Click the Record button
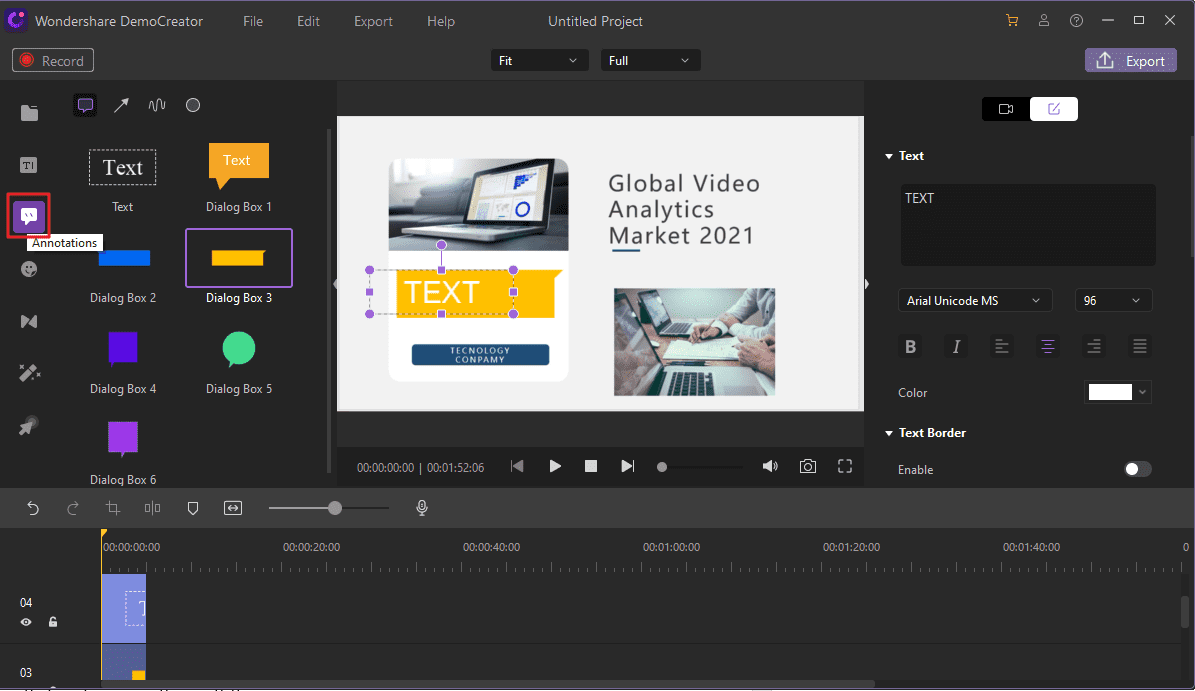Image resolution: width=1195 pixels, height=691 pixels. coord(53,61)
